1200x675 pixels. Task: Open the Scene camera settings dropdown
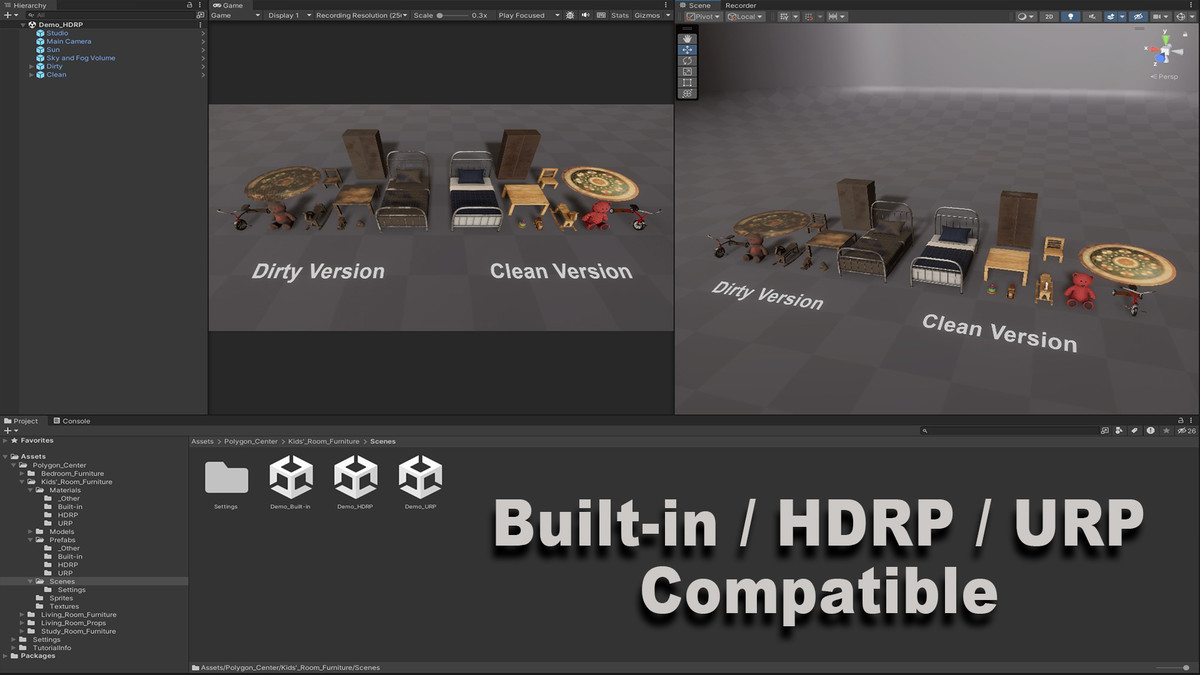pyautogui.click(x=1160, y=16)
